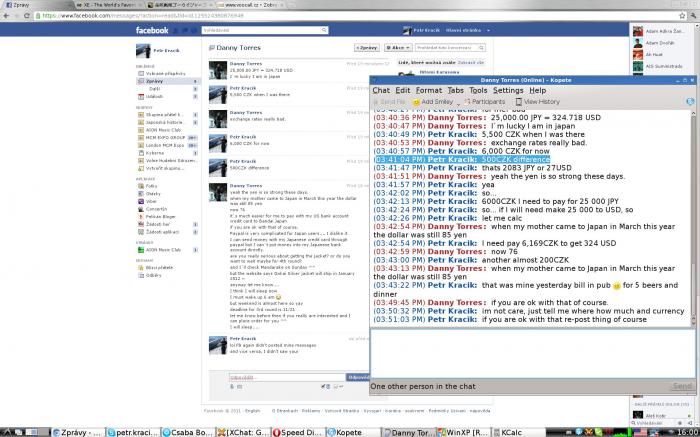700x437 pixels.
Task: Open Hlavní stránka link in top bar
Action: (463, 30)
